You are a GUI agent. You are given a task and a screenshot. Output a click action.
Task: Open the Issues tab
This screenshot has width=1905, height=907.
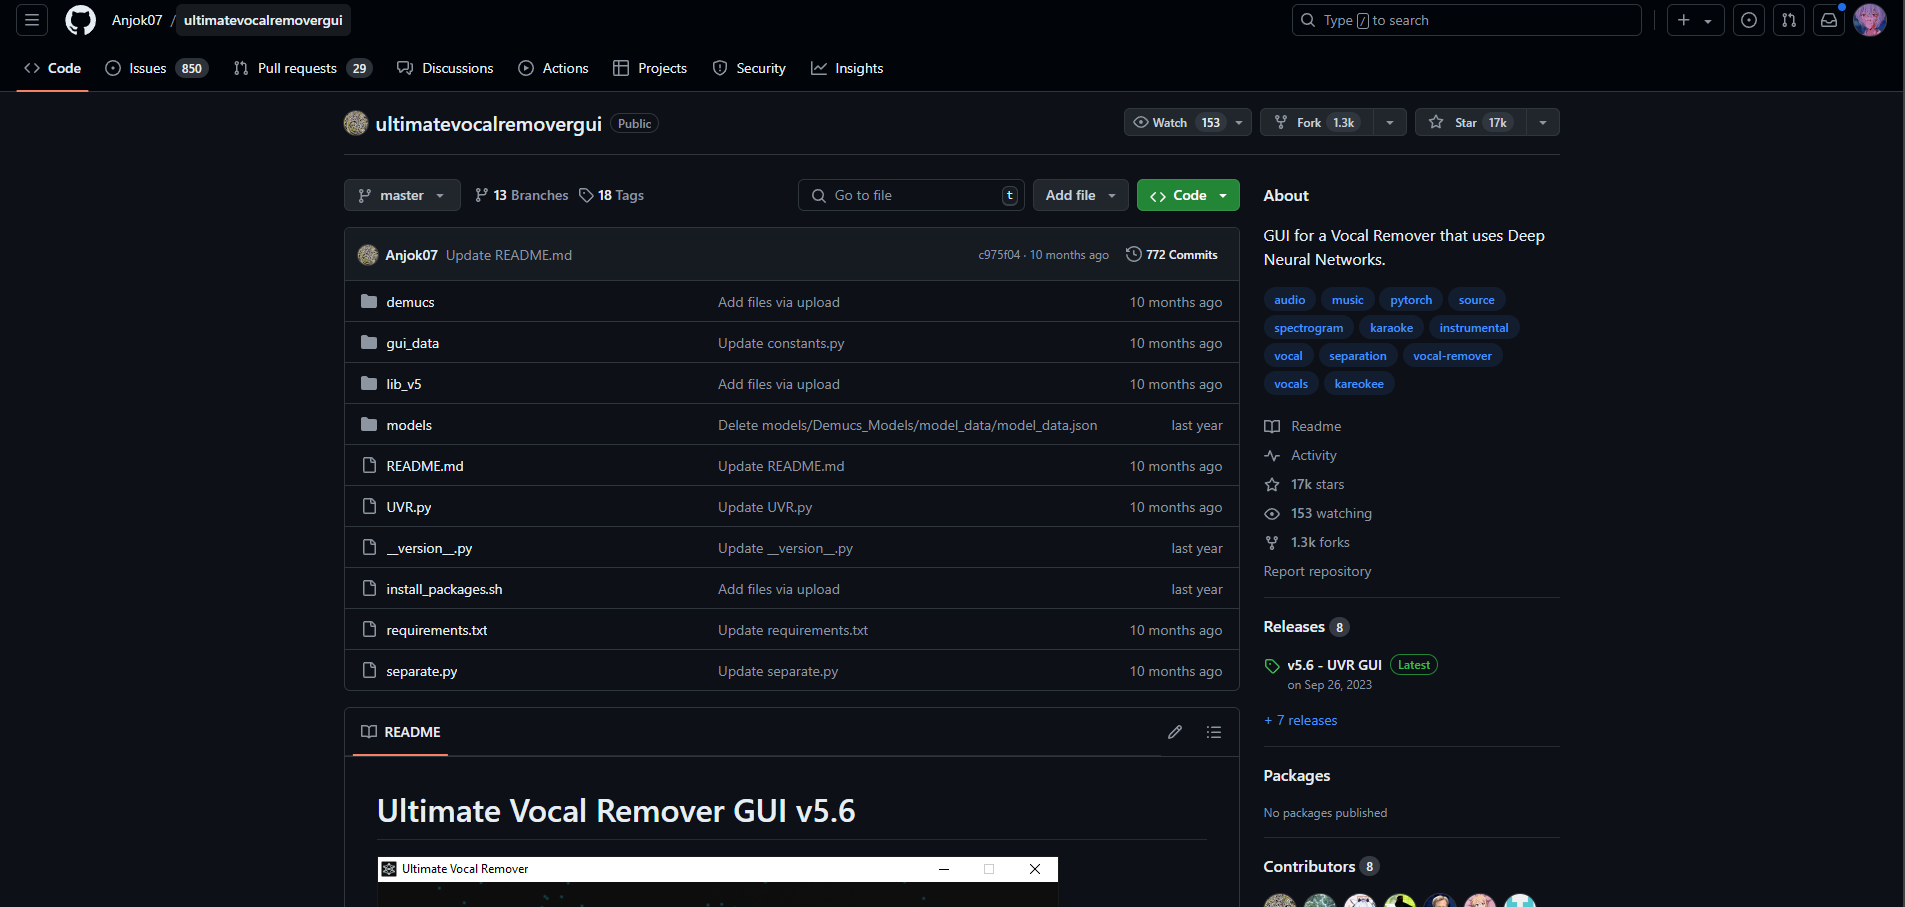click(156, 68)
